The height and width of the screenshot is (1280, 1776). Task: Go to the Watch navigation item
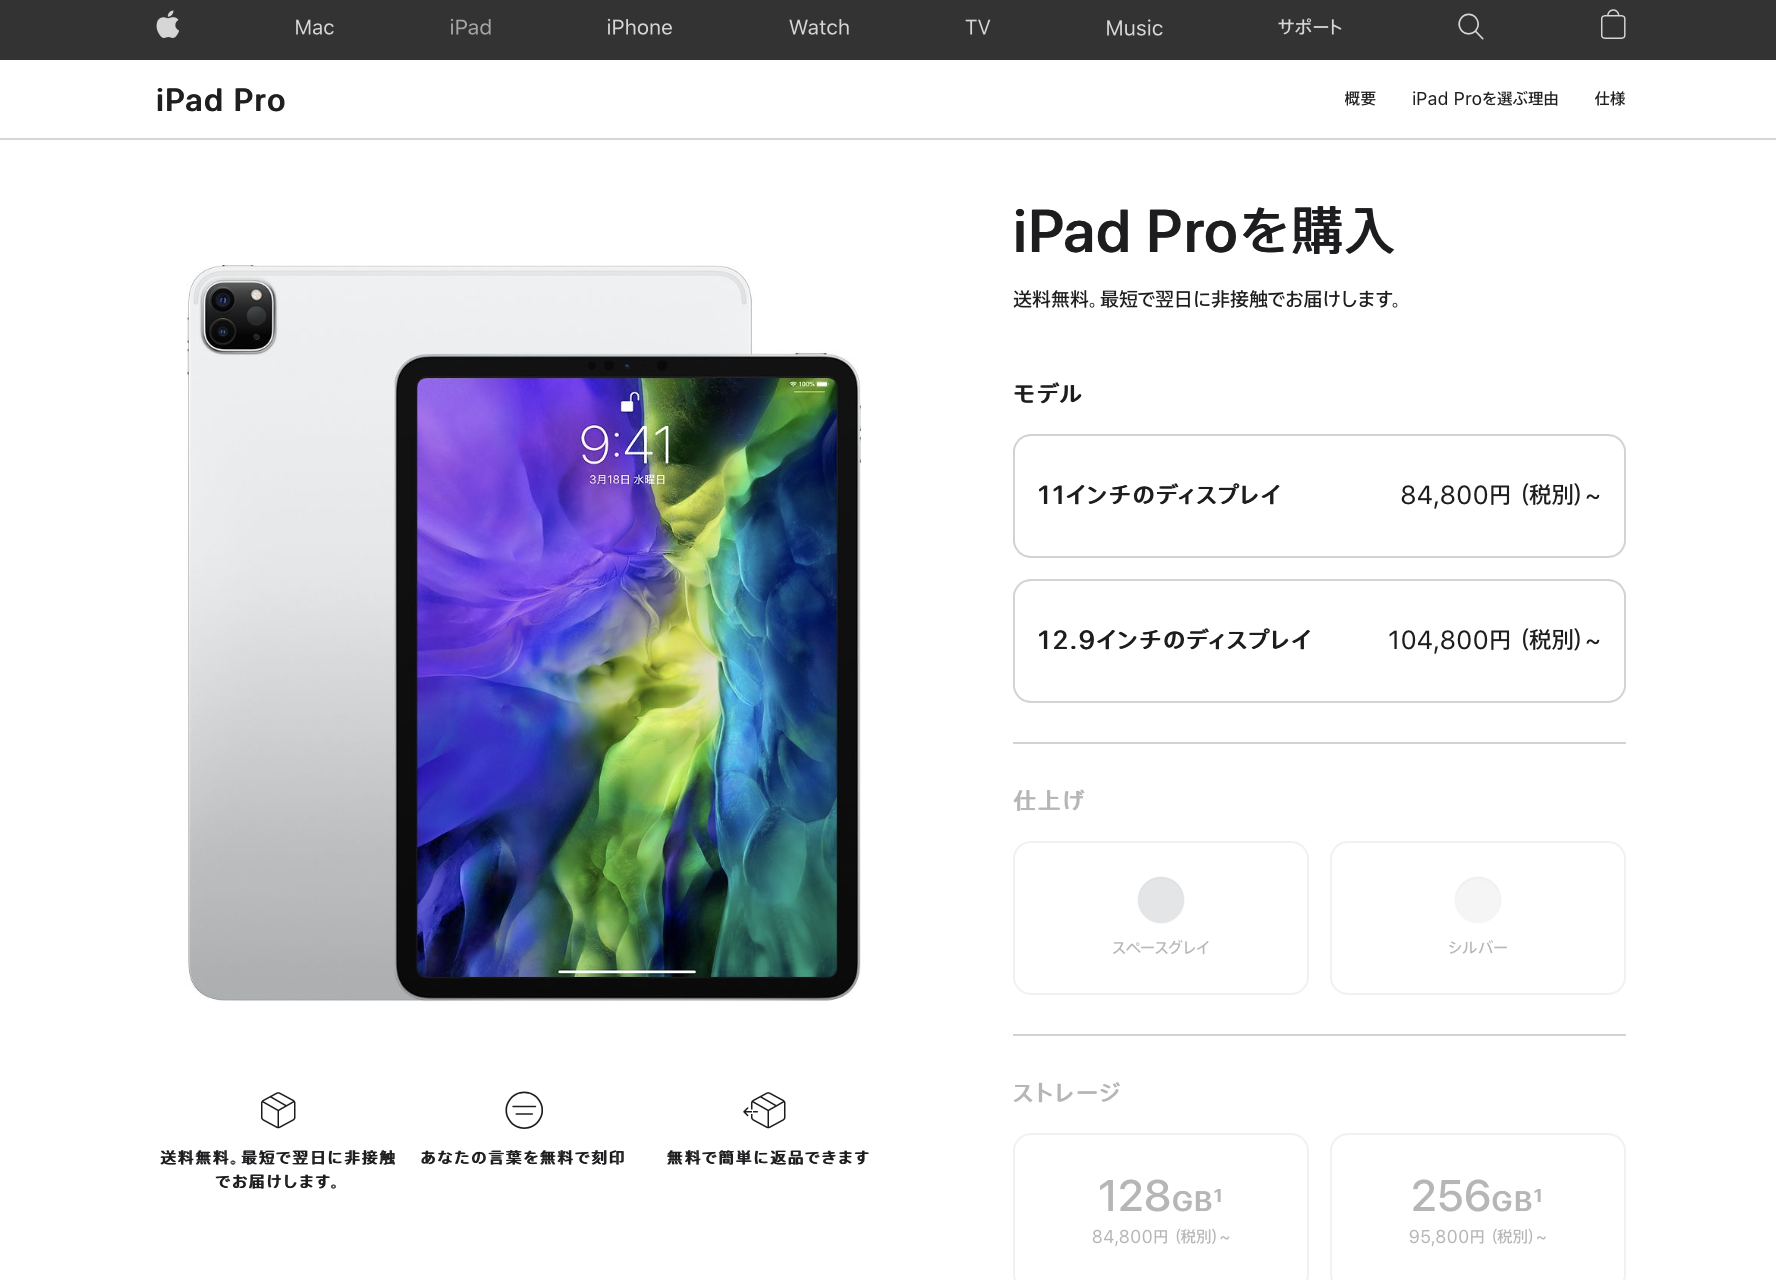[x=819, y=28]
